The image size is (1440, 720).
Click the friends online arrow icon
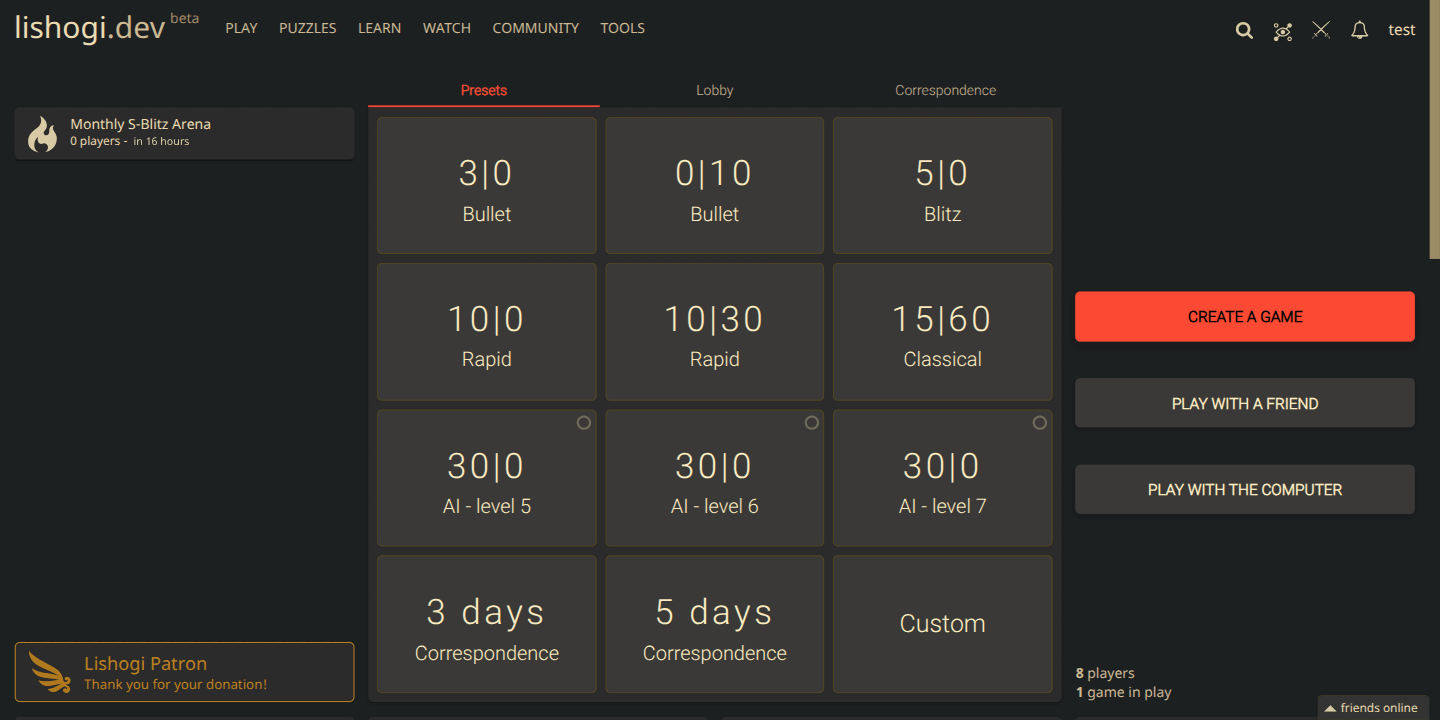pos(1330,708)
